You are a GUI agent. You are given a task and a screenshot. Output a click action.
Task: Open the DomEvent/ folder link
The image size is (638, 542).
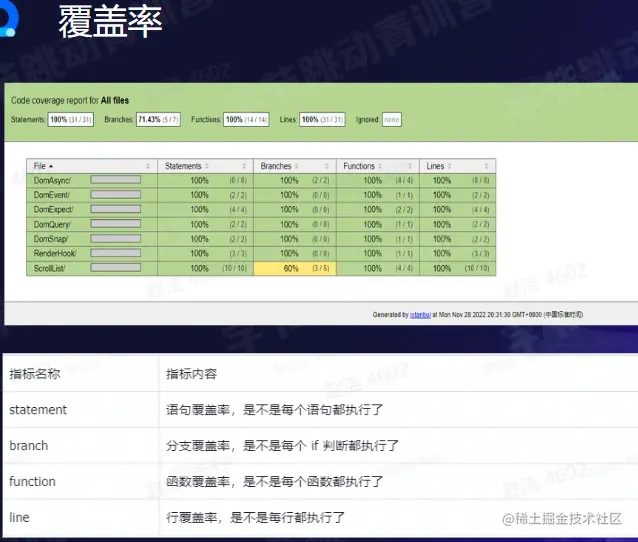[x=52, y=195]
